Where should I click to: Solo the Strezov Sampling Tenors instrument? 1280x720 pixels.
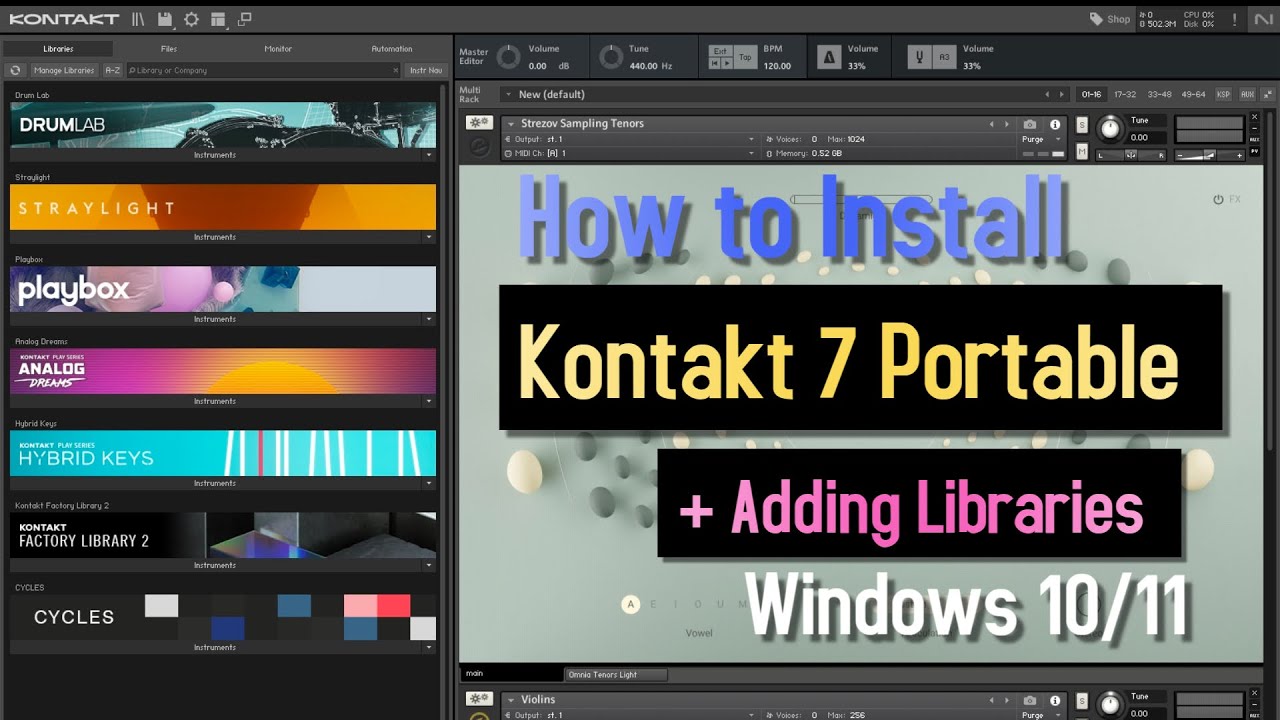coord(1082,125)
